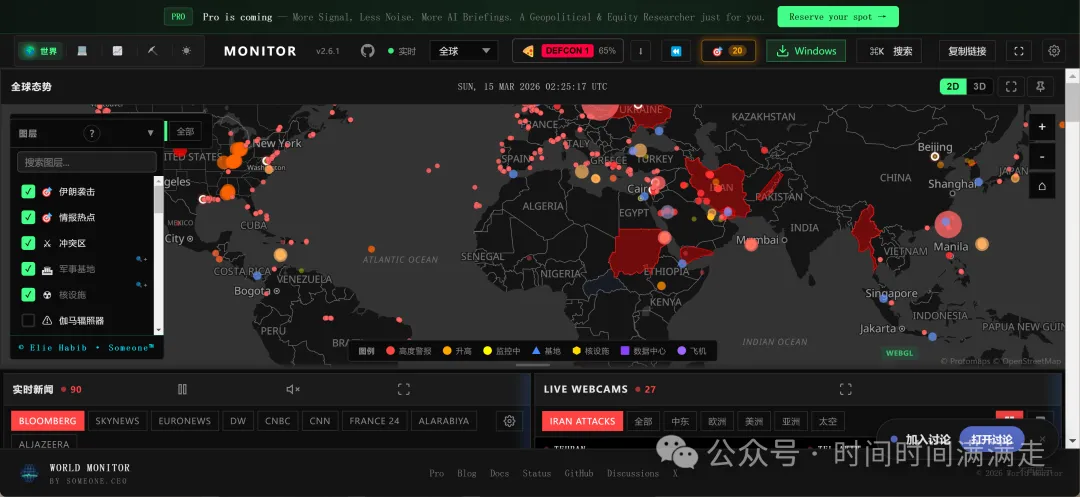The image size is (1080, 497).
Task: Uncheck the 伊朗袭击 layer checkbox
Action: [28, 191]
